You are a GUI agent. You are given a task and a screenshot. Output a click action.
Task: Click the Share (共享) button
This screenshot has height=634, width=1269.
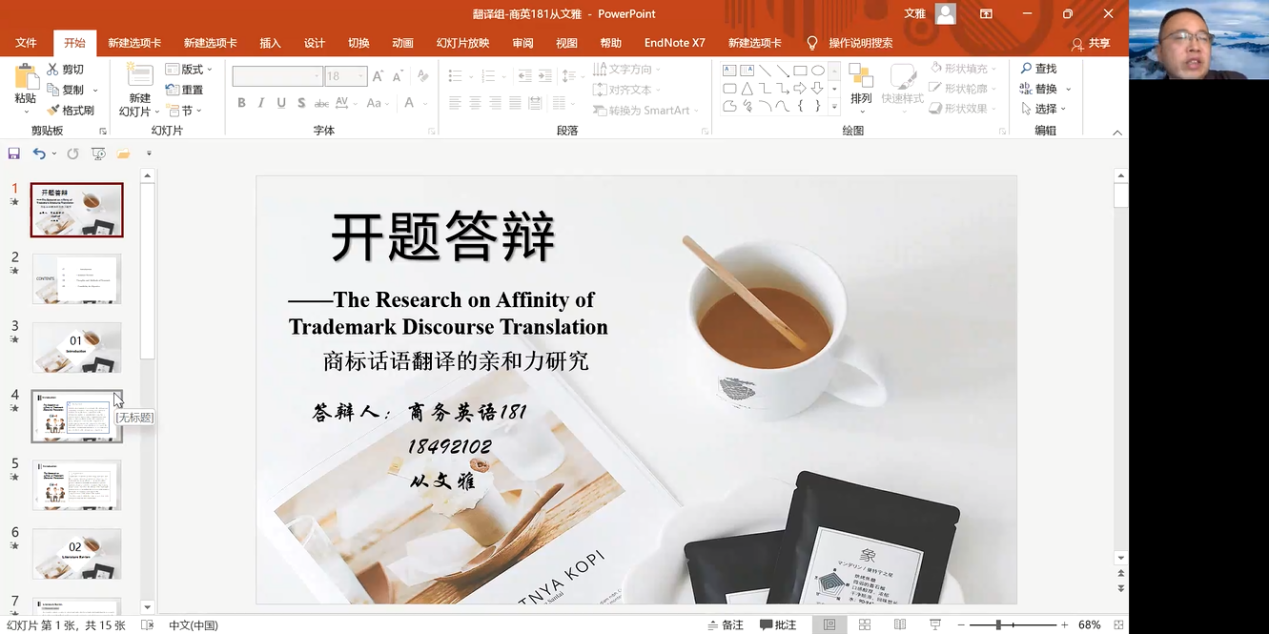coord(1091,44)
